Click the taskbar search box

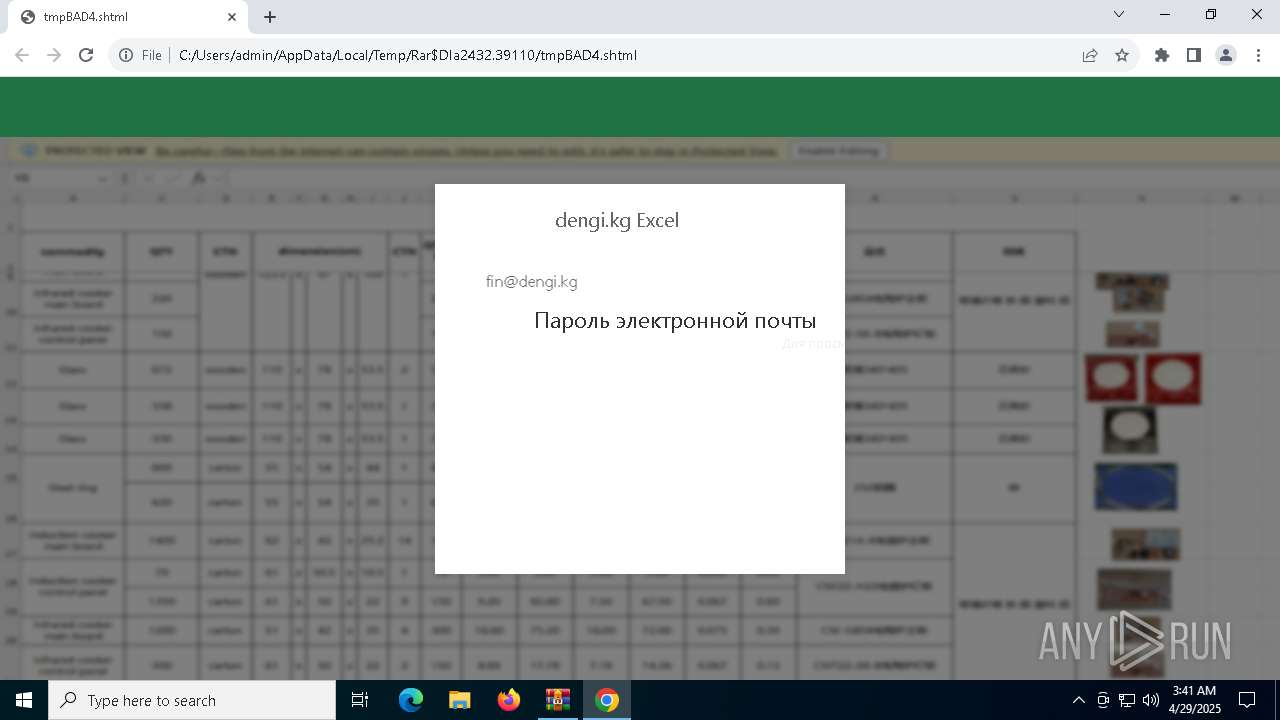click(x=192, y=700)
